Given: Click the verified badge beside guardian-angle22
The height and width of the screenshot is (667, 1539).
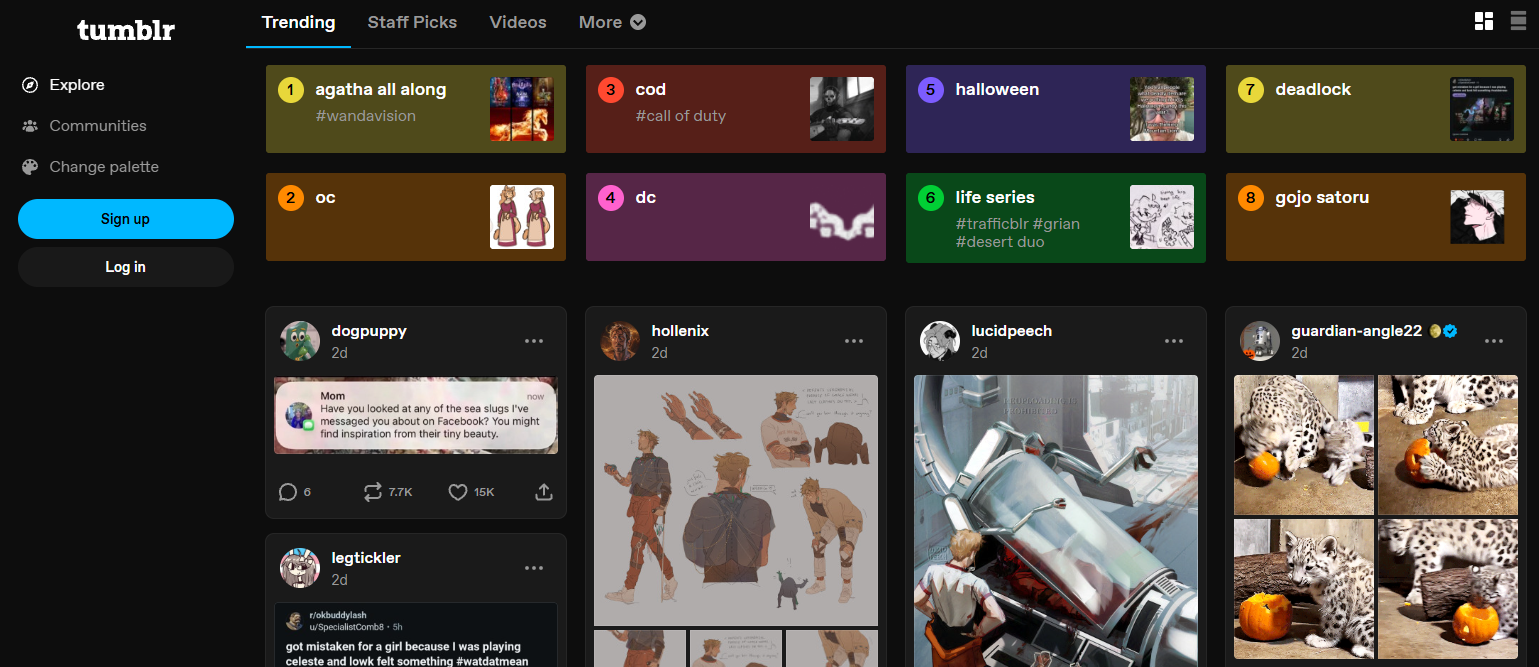Looking at the screenshot, I should [1450, 331].
